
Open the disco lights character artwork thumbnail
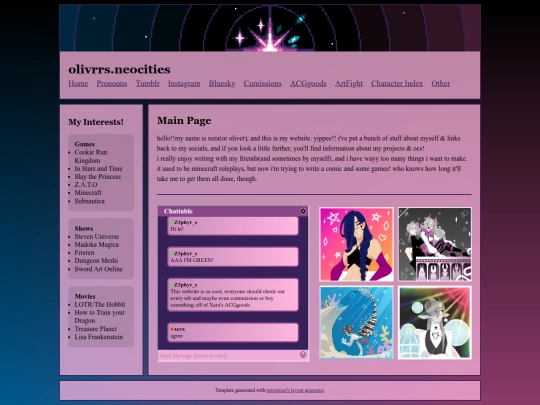click(435, 323)
